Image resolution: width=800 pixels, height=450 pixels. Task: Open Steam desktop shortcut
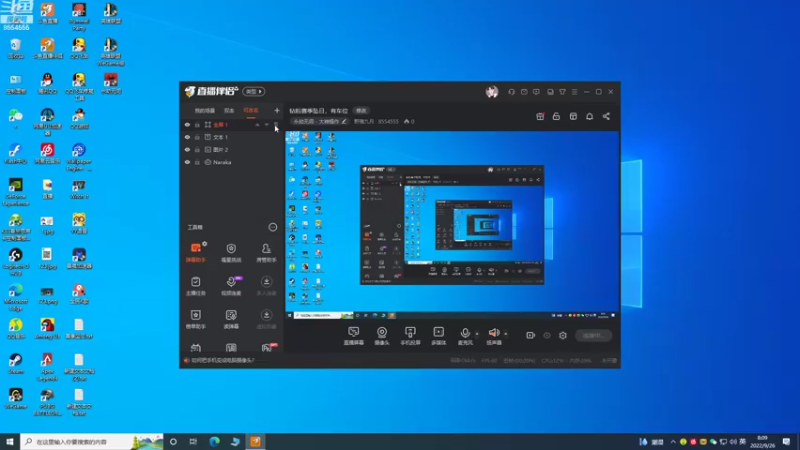[16, 364]
